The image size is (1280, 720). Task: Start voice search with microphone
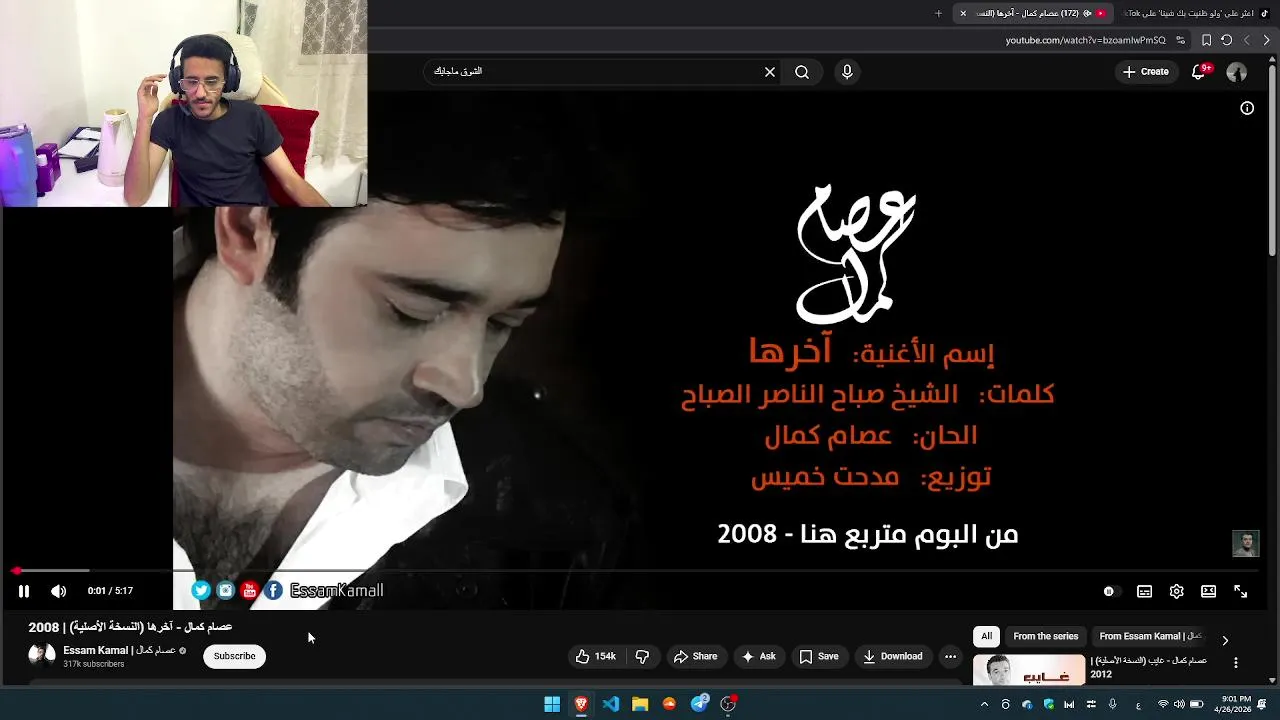click(847, 72)
